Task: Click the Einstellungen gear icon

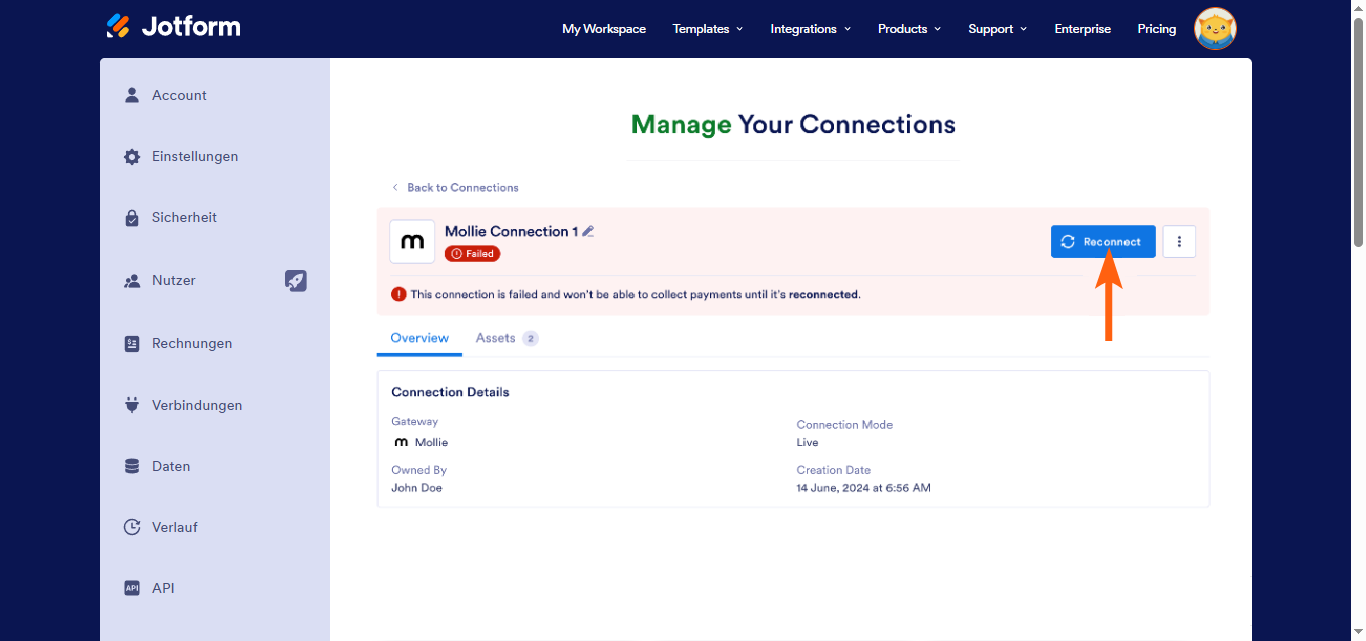Action: 131,157
